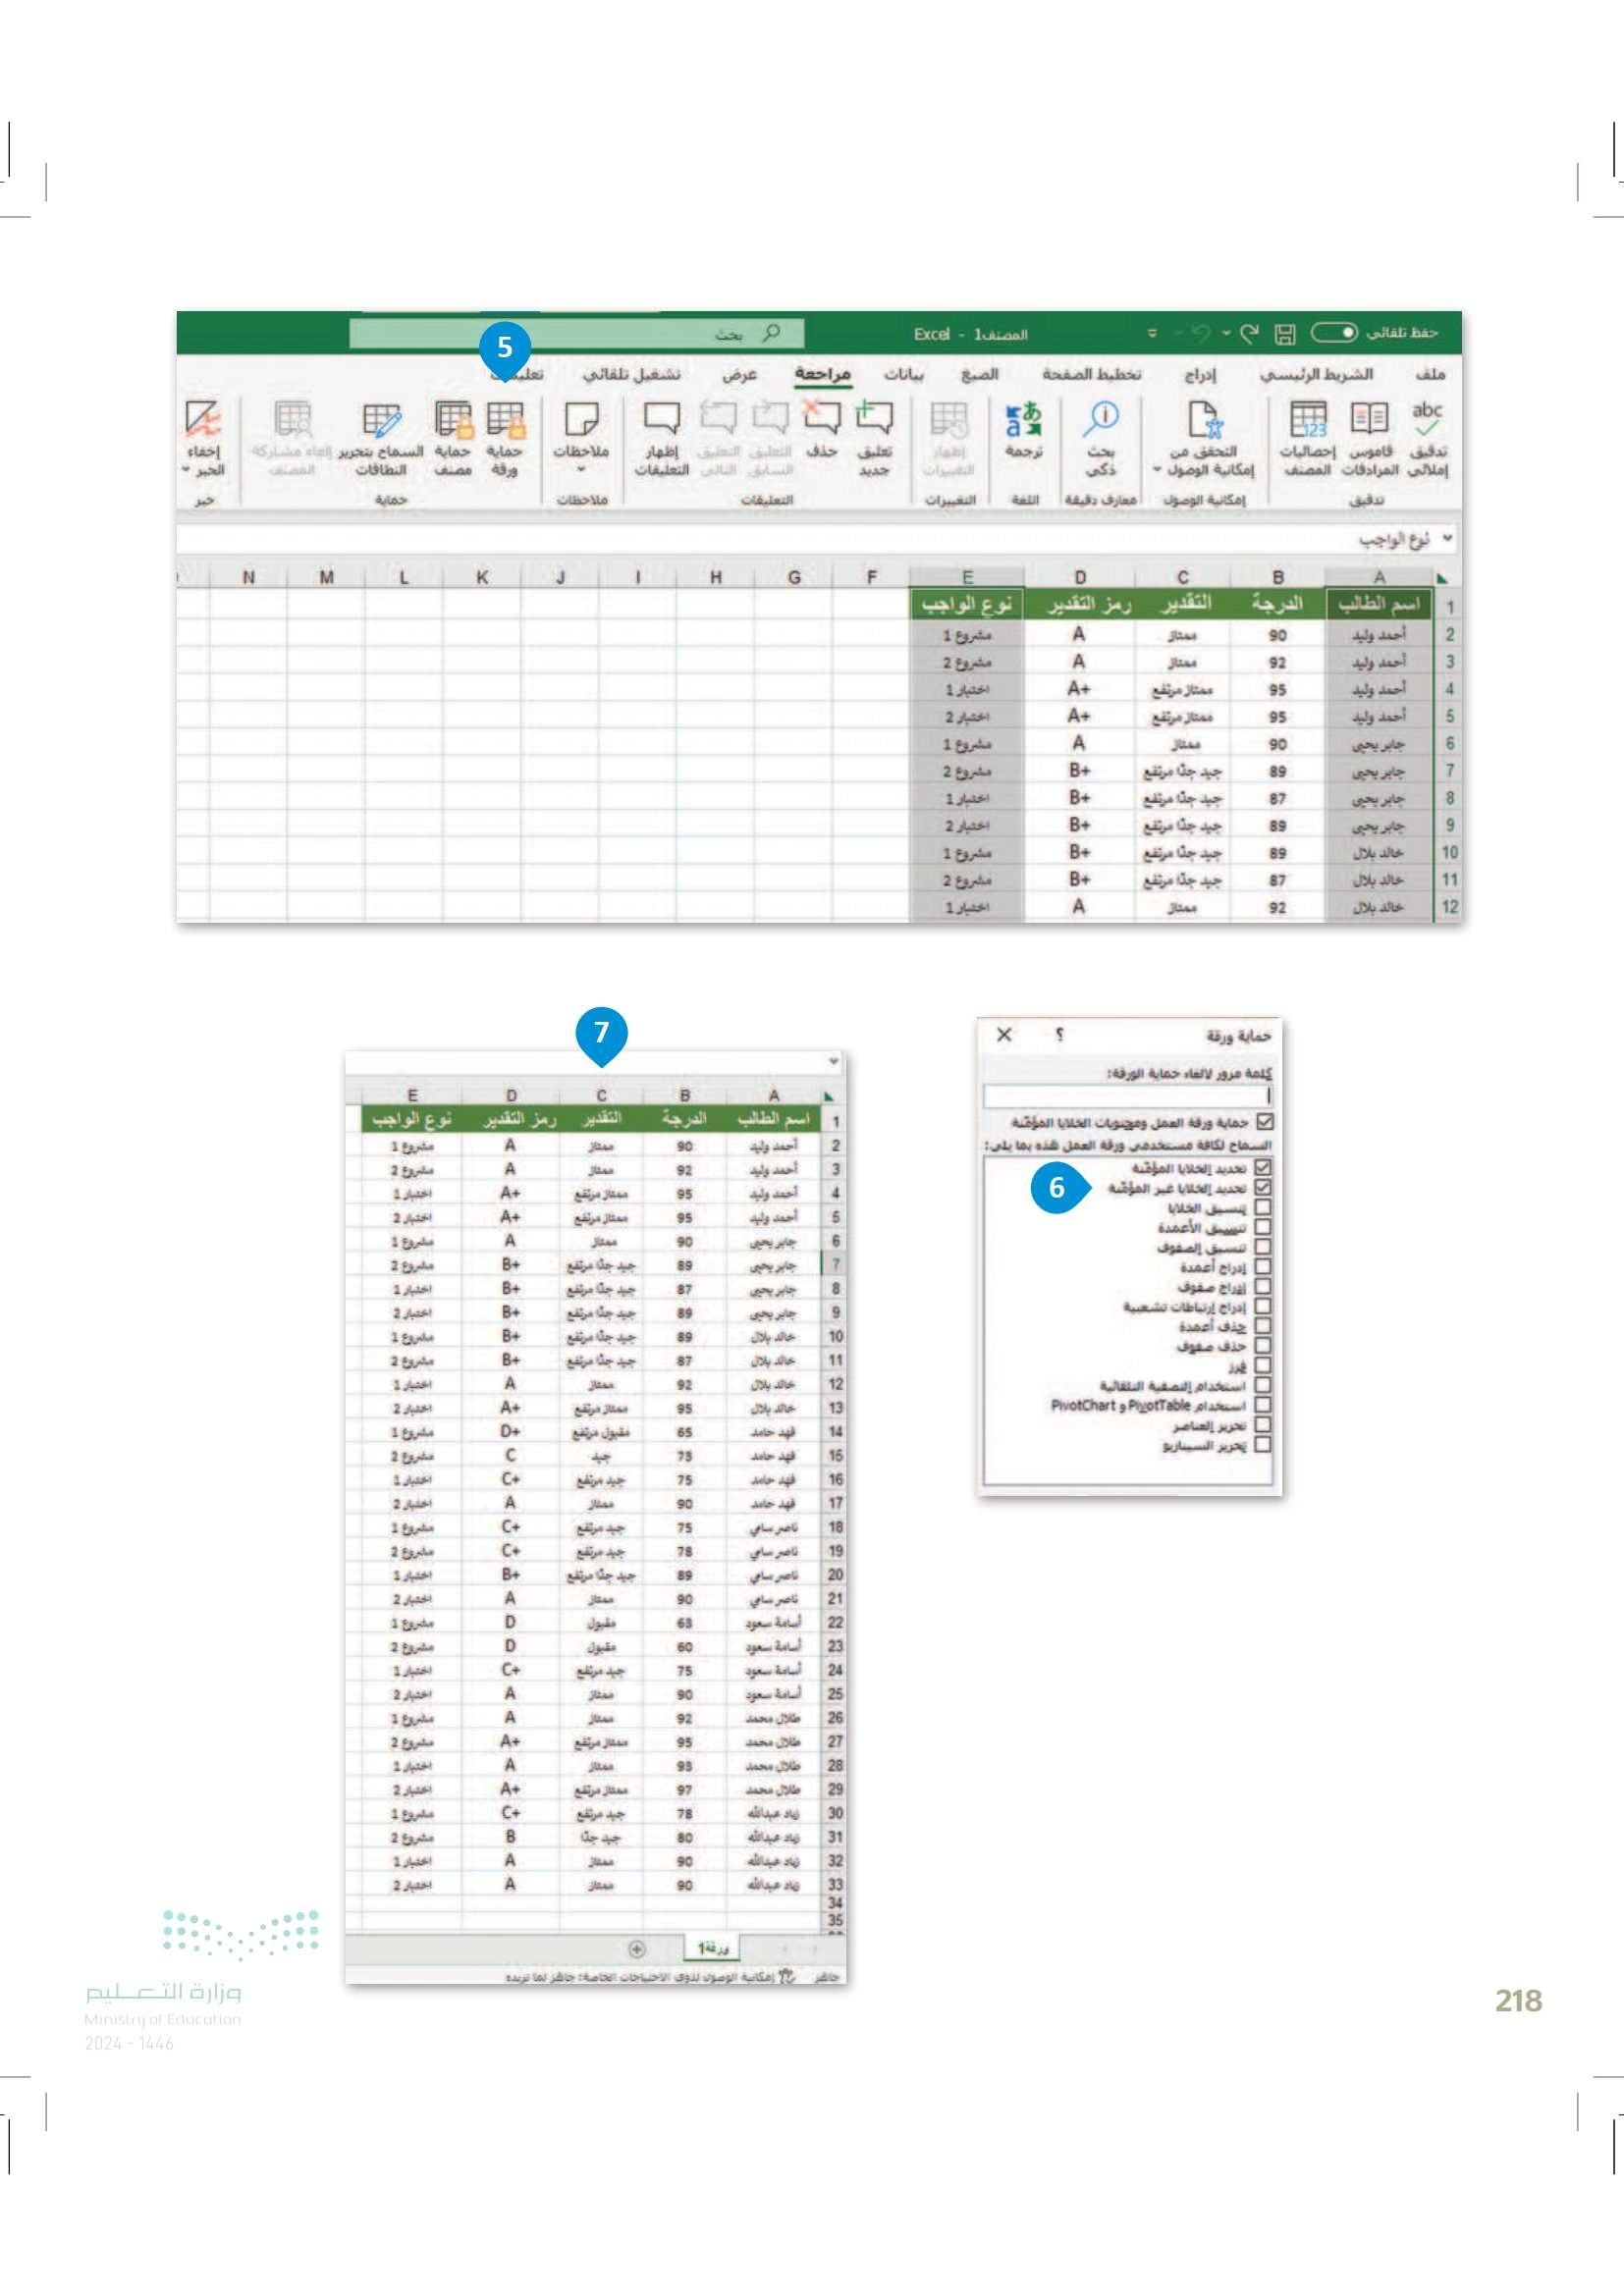Screen dimensions: 1624x2296
Task: Click the Protect Workbook (حماية مصنف) icon
Action: [x=453, y=422]
